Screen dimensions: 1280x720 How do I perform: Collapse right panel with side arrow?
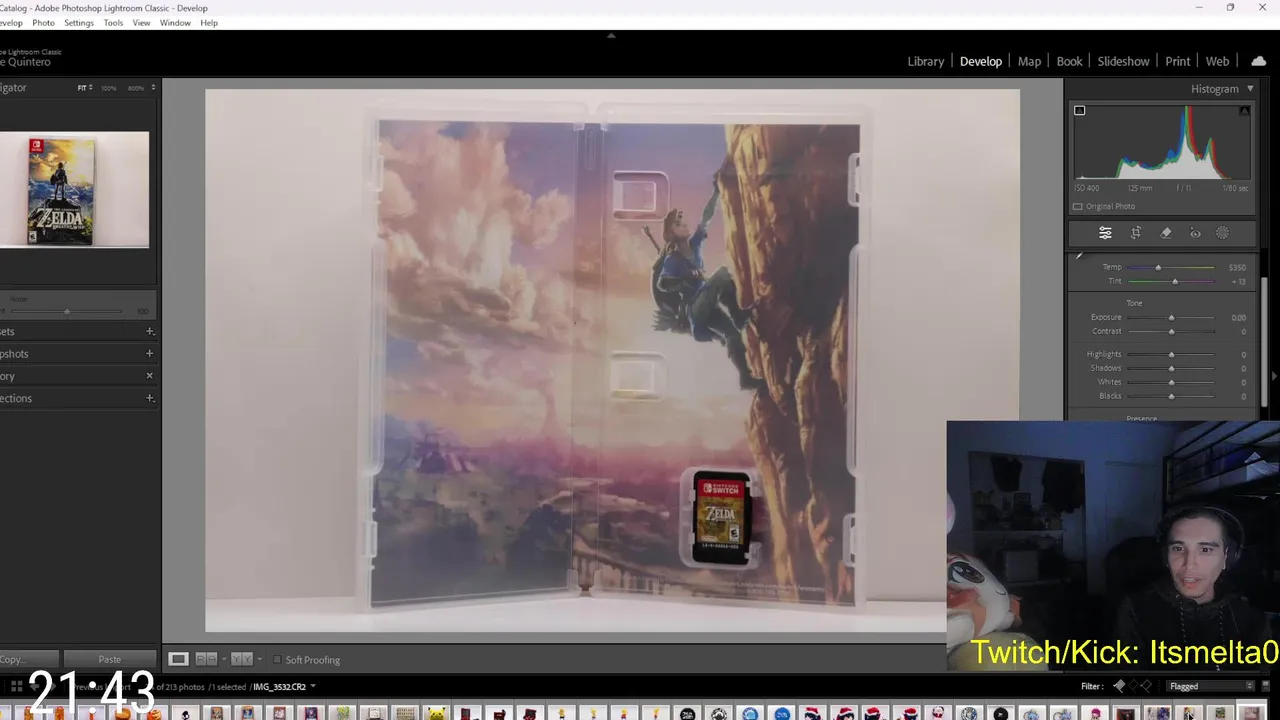[x=1274, y=376]
